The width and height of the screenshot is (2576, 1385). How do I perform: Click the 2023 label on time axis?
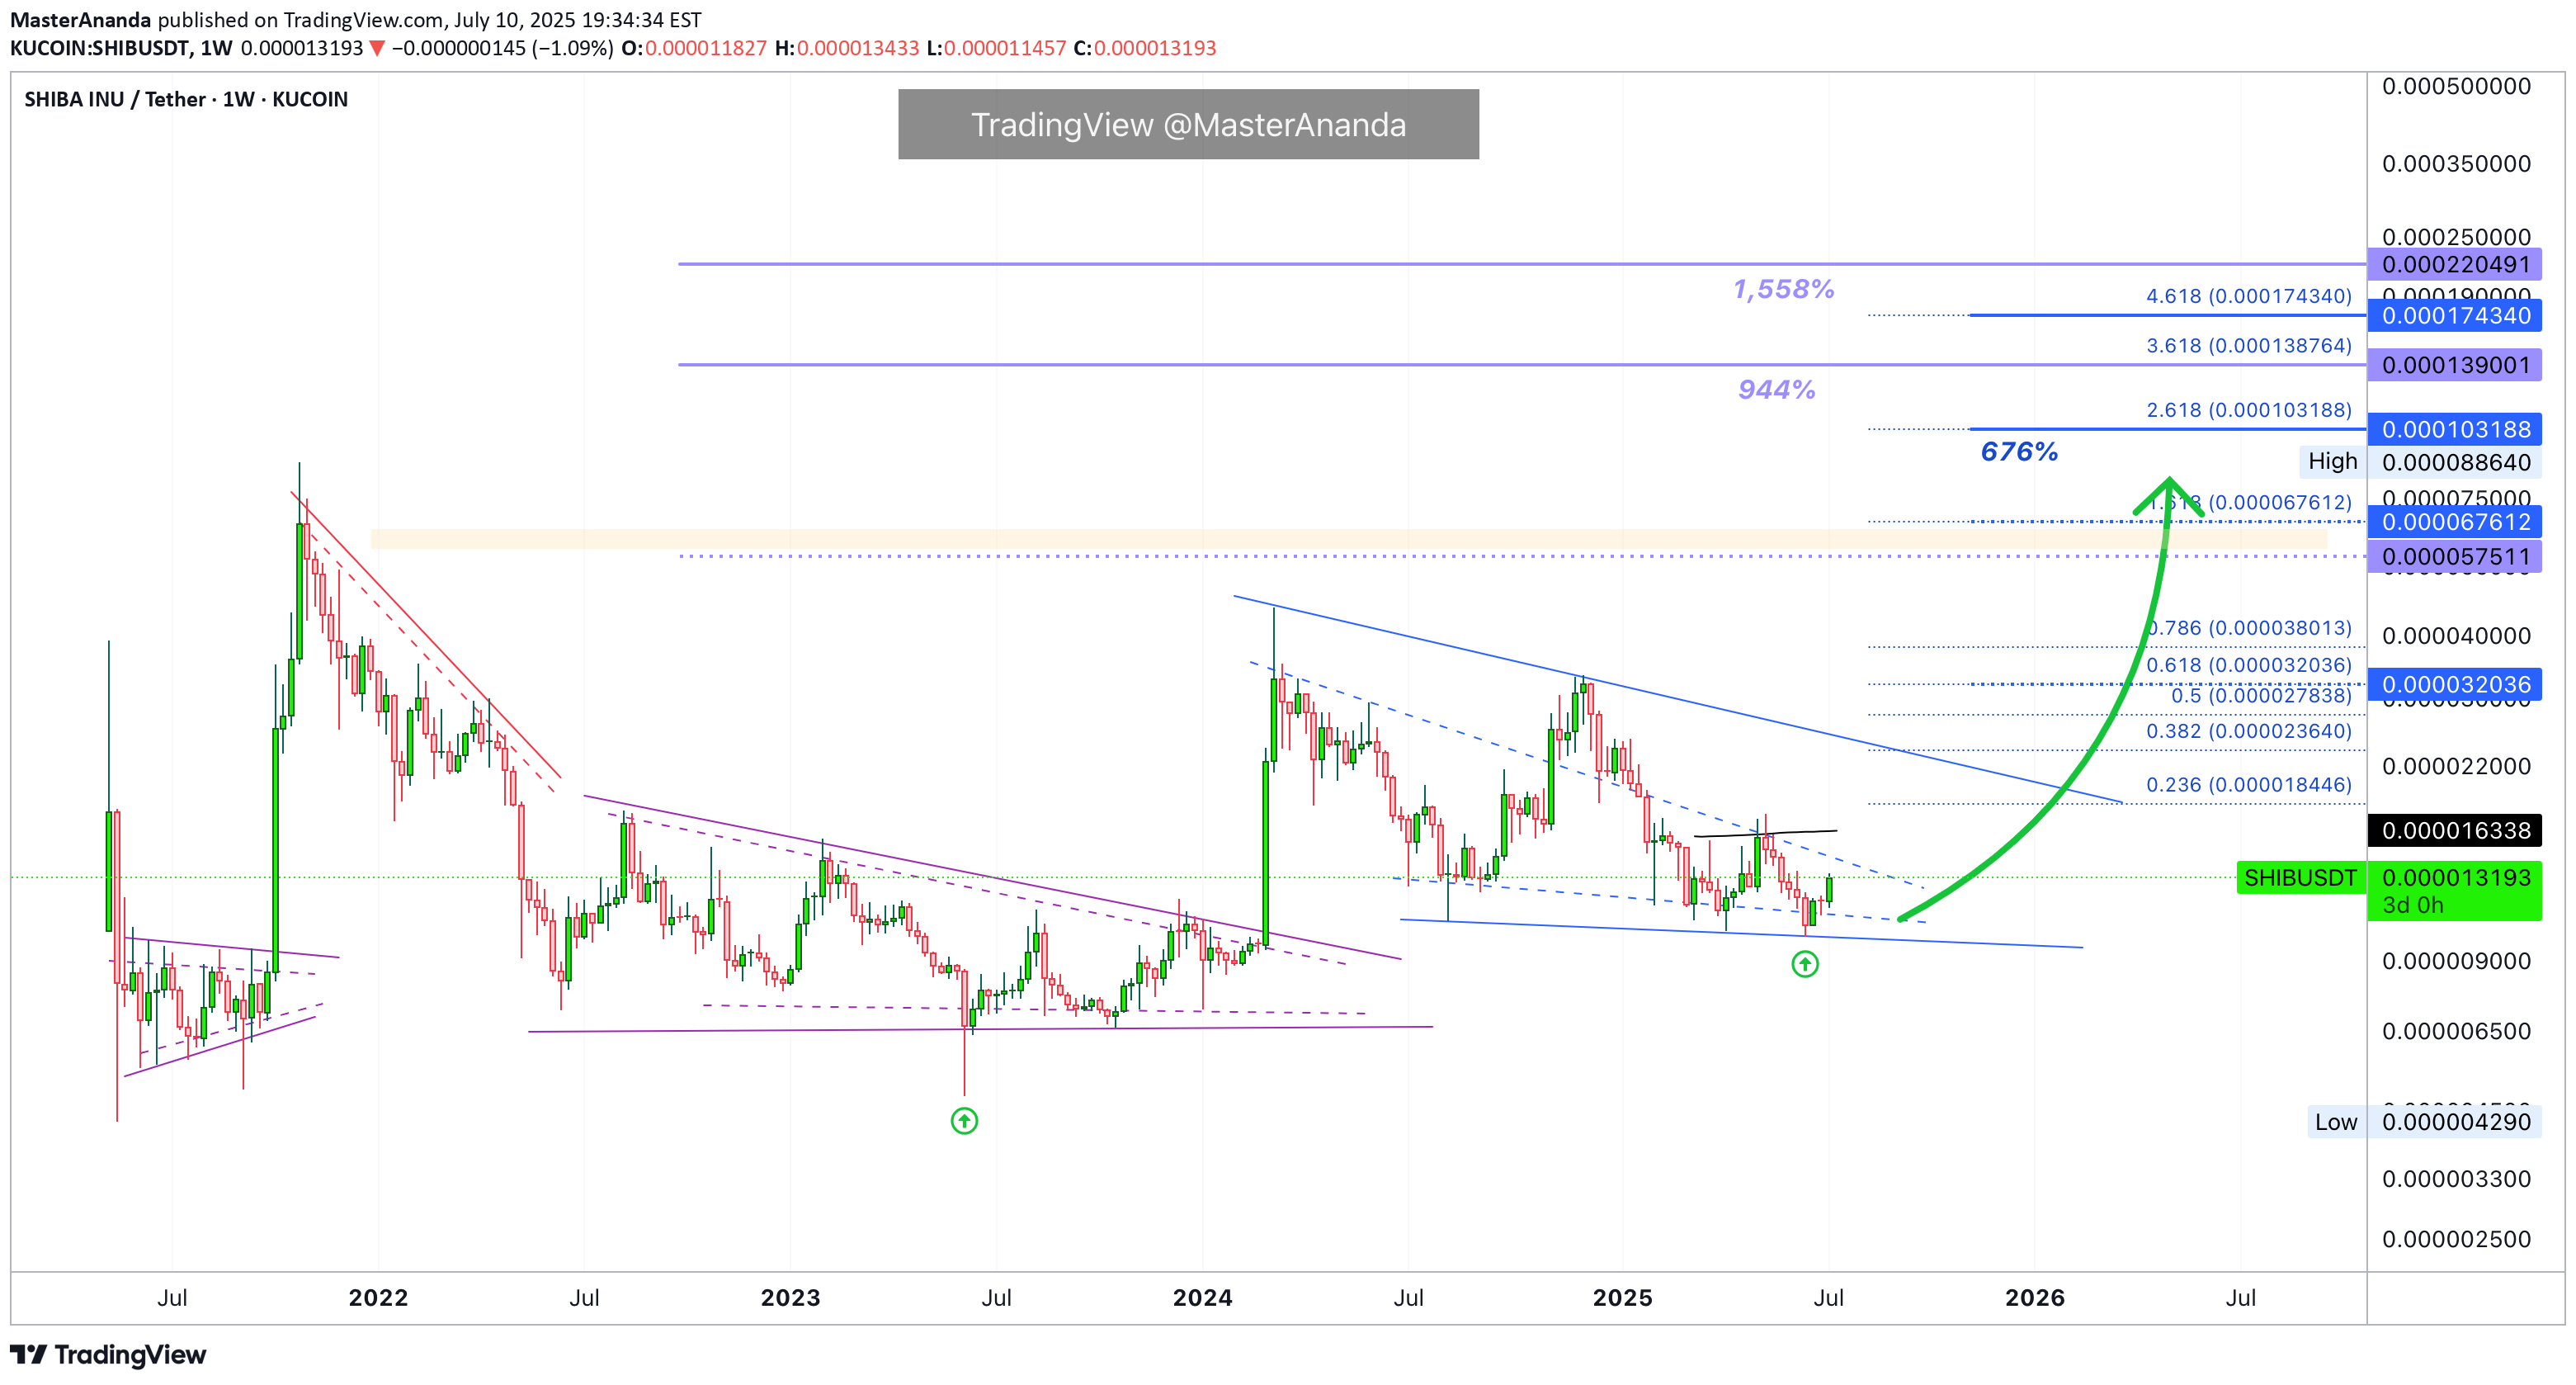790,1298
